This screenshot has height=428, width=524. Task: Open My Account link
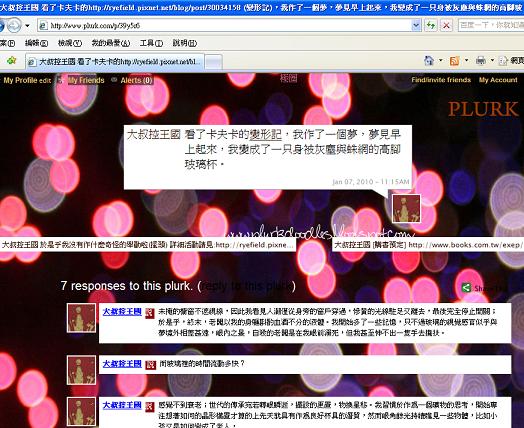498,80
